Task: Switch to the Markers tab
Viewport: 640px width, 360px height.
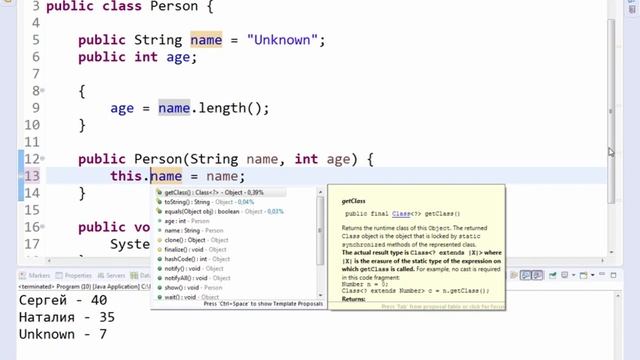Action: [35, 276]
